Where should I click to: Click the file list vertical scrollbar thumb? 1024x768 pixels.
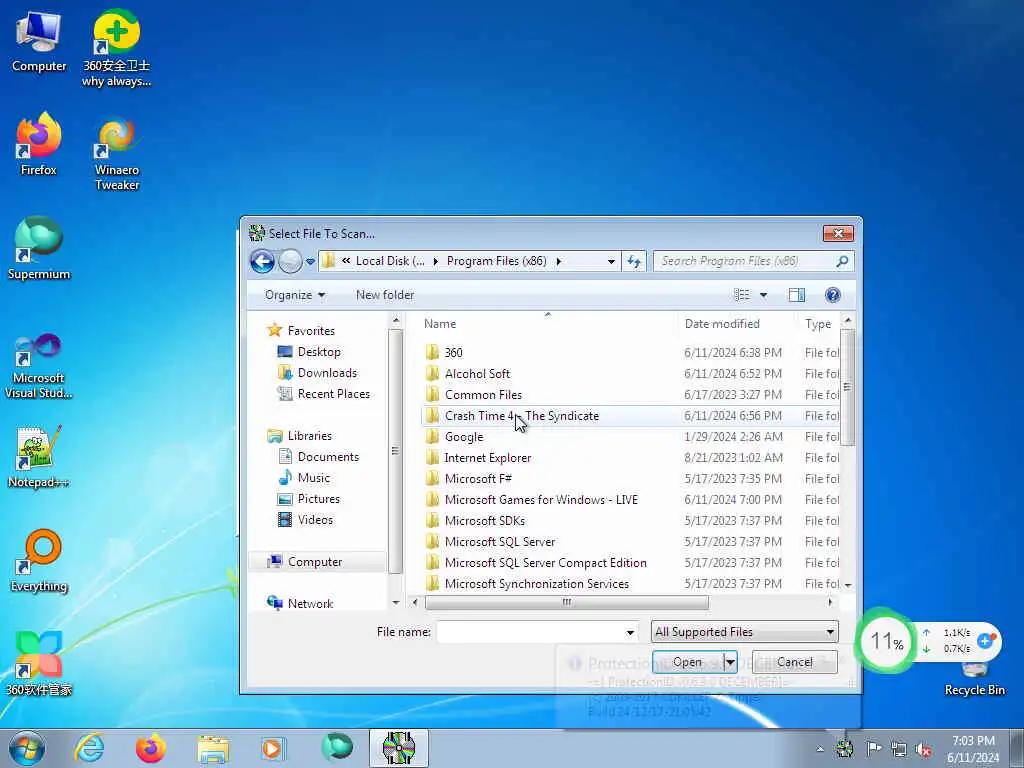tap(847, 388)
